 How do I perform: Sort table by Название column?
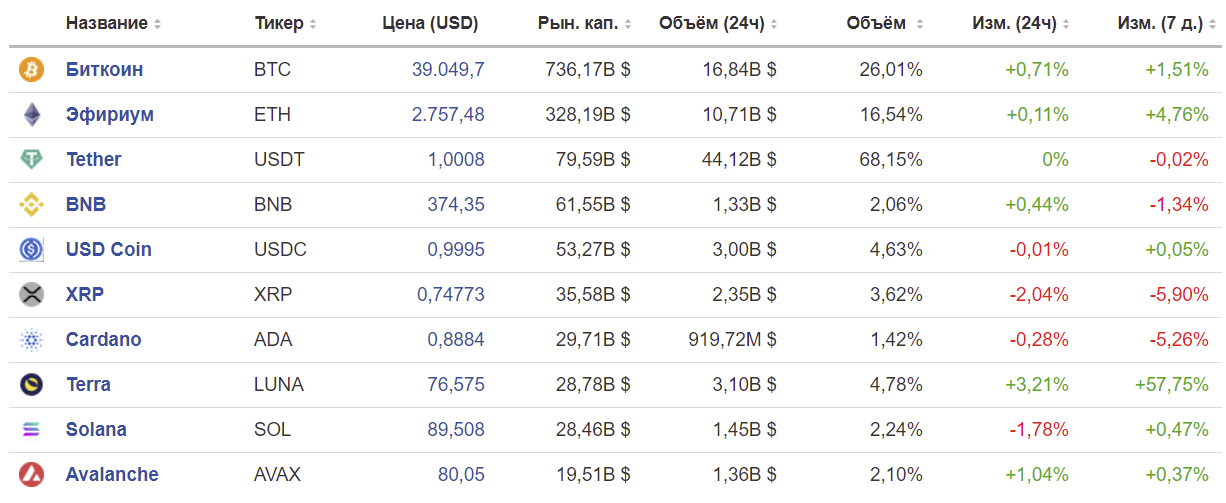[x=113, y=23]
